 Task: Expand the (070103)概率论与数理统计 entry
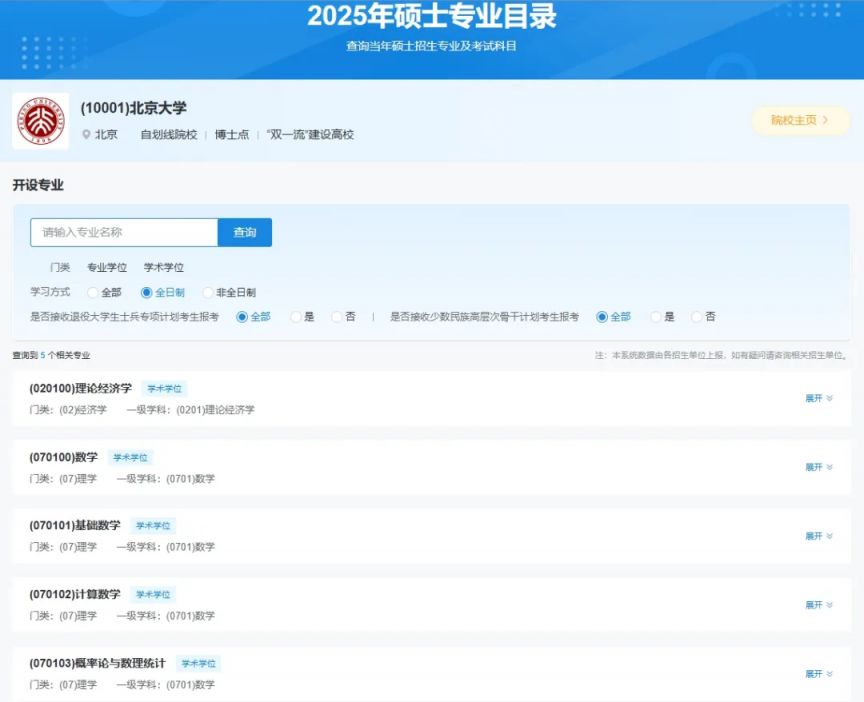819,674
